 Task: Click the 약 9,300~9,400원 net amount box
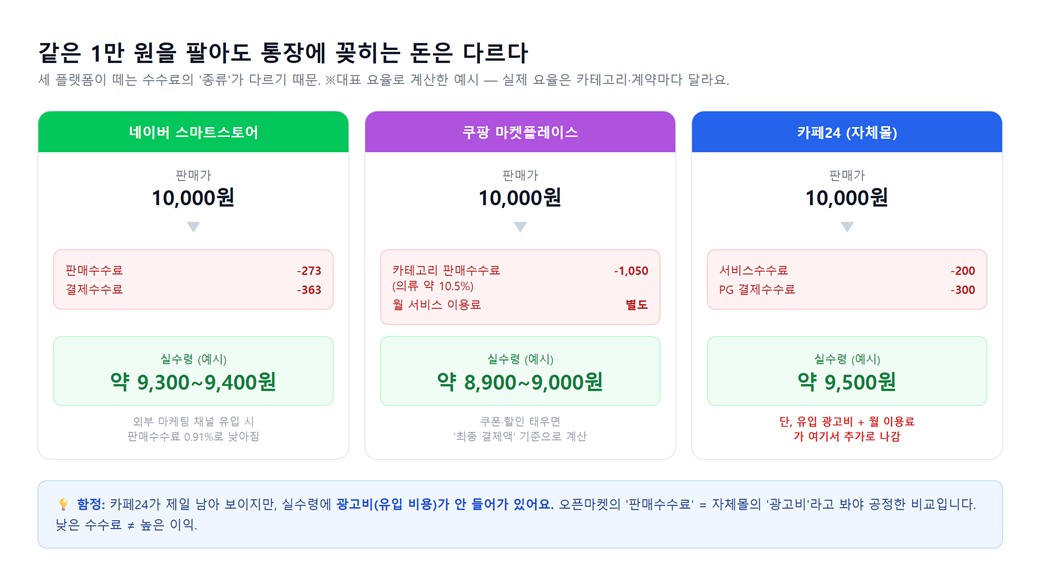pyautogui.click(x=193, y=371)
